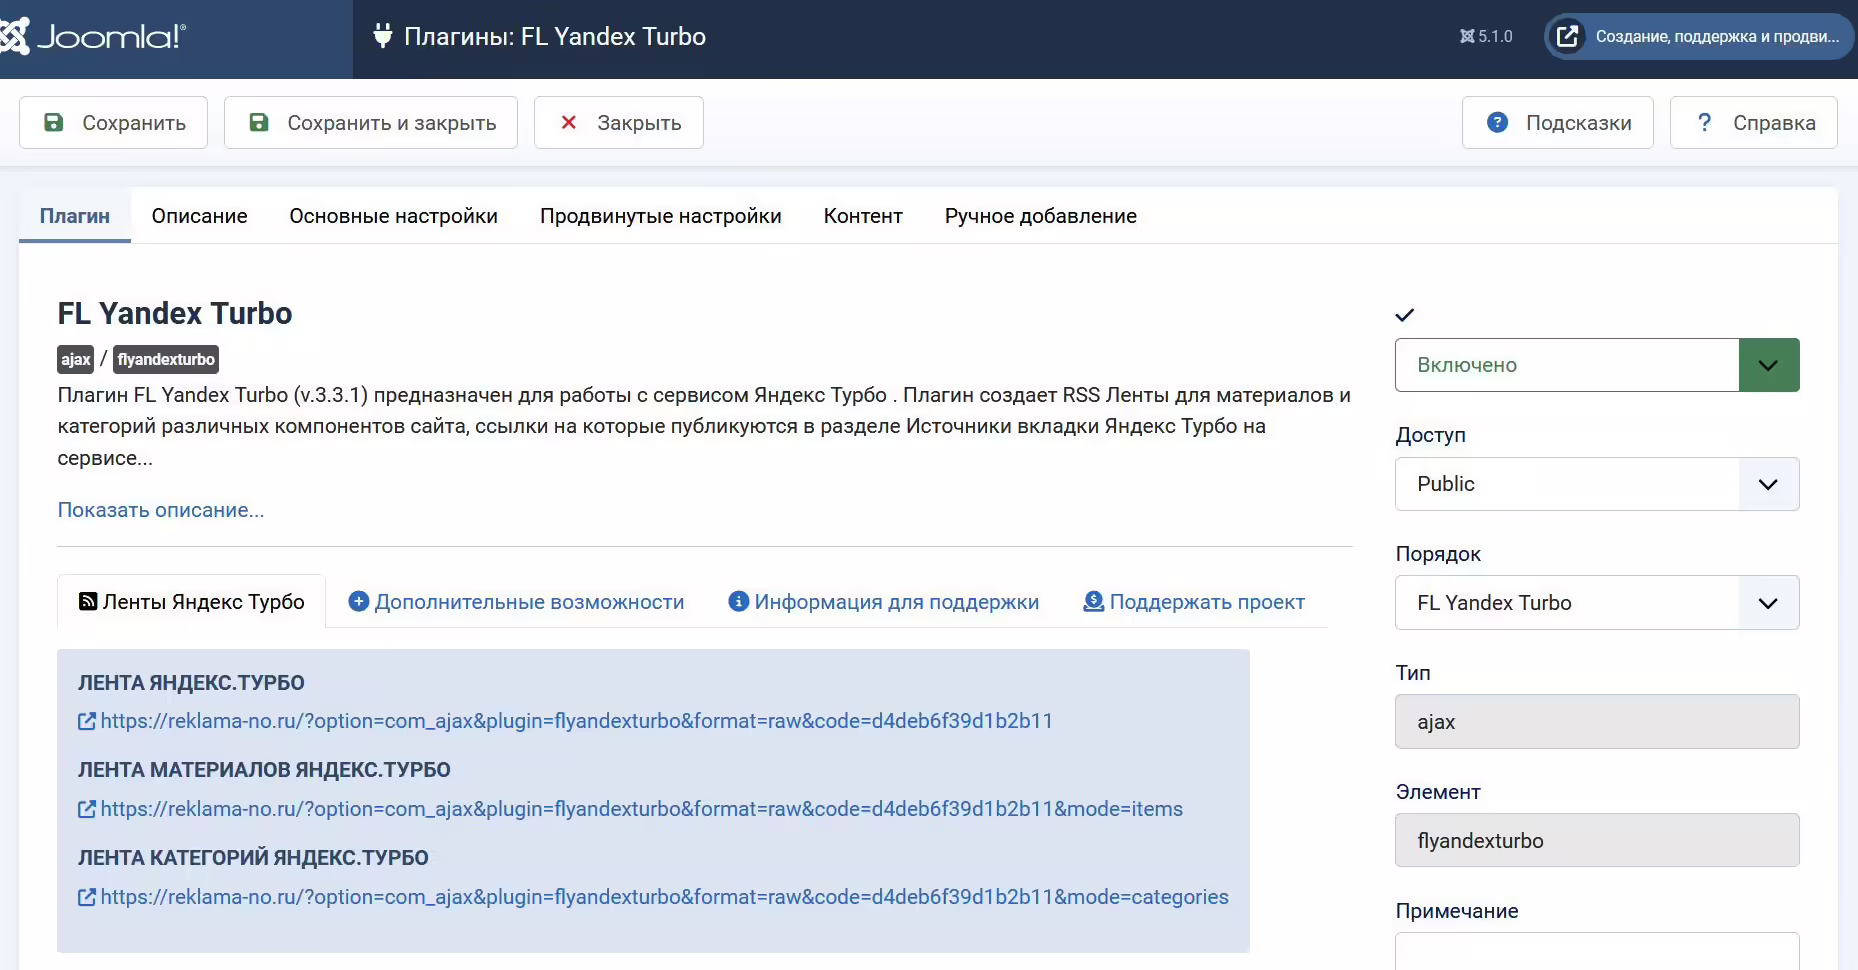
Task: Click the RSS icon on Ленты Яндекс Турбо
Action: point(88,601)
